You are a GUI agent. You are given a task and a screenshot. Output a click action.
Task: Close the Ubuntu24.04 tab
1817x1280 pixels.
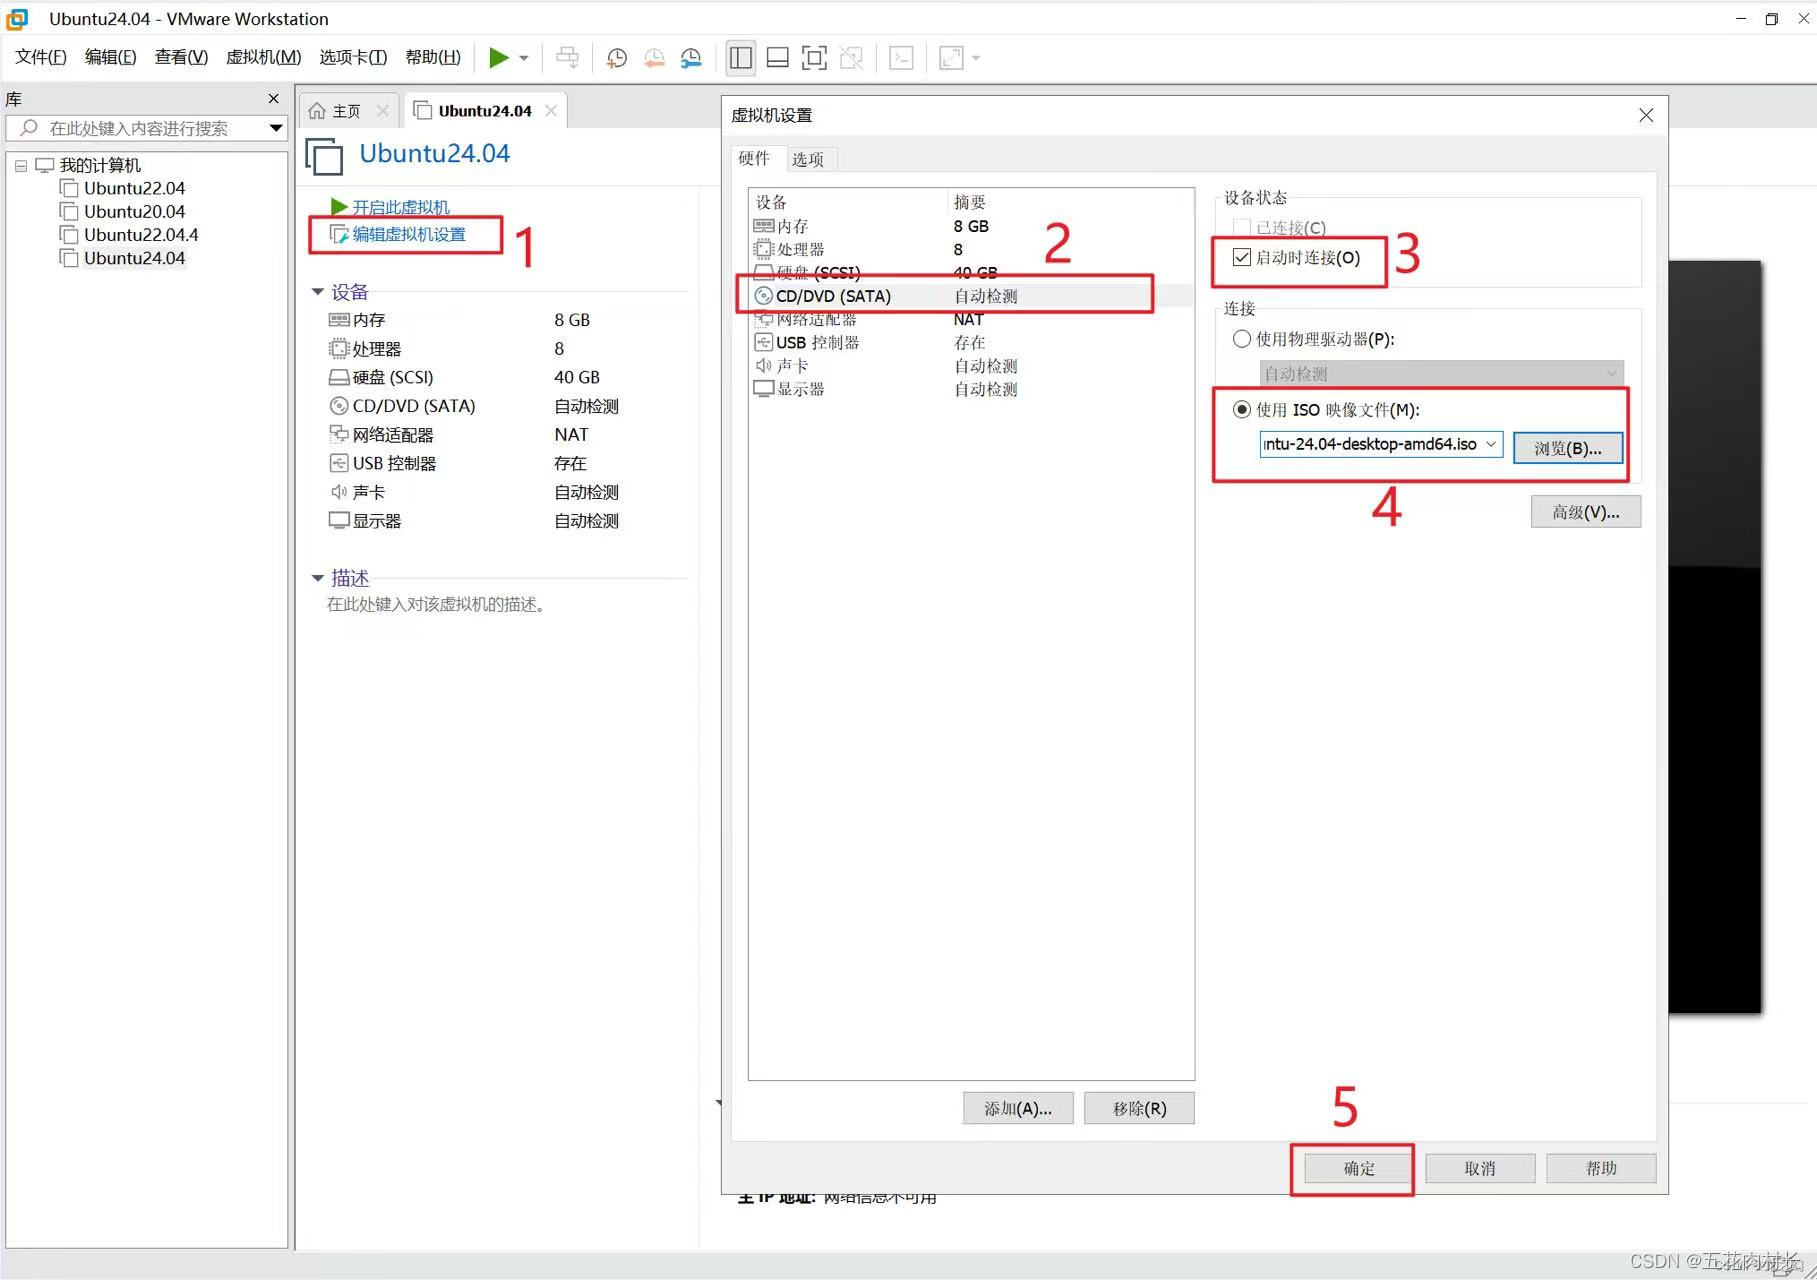click(x=551, y=111)
